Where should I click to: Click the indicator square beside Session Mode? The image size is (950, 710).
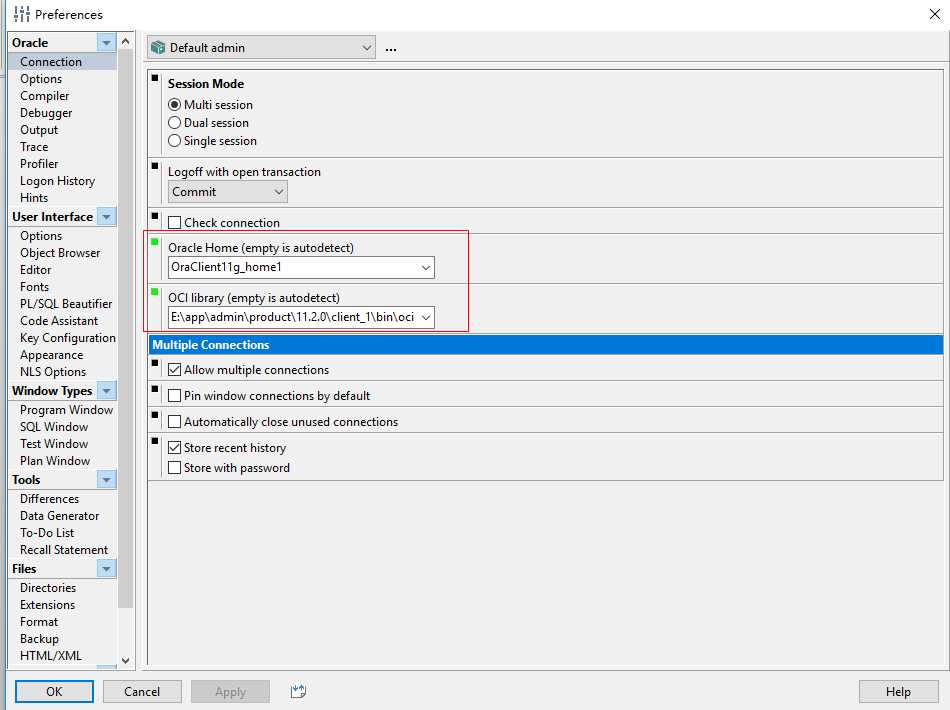click(154, 78)
